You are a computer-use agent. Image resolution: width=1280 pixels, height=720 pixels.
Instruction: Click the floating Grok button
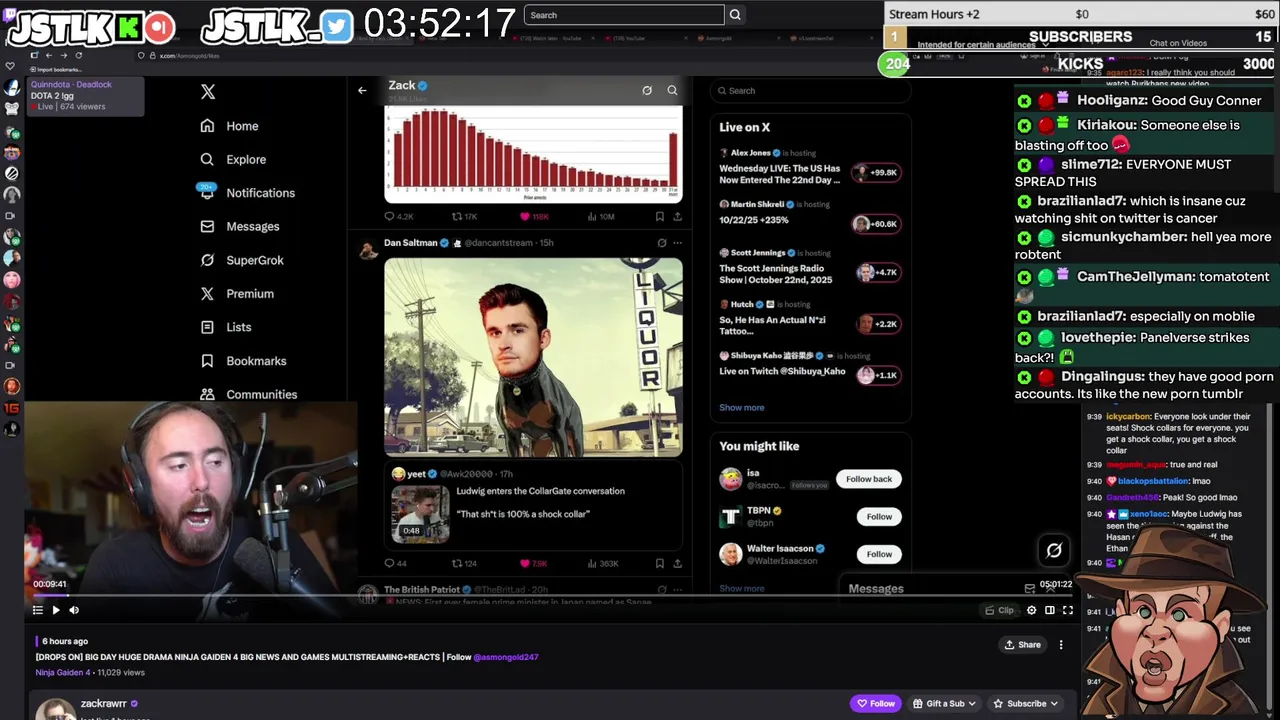(1054, 550)
